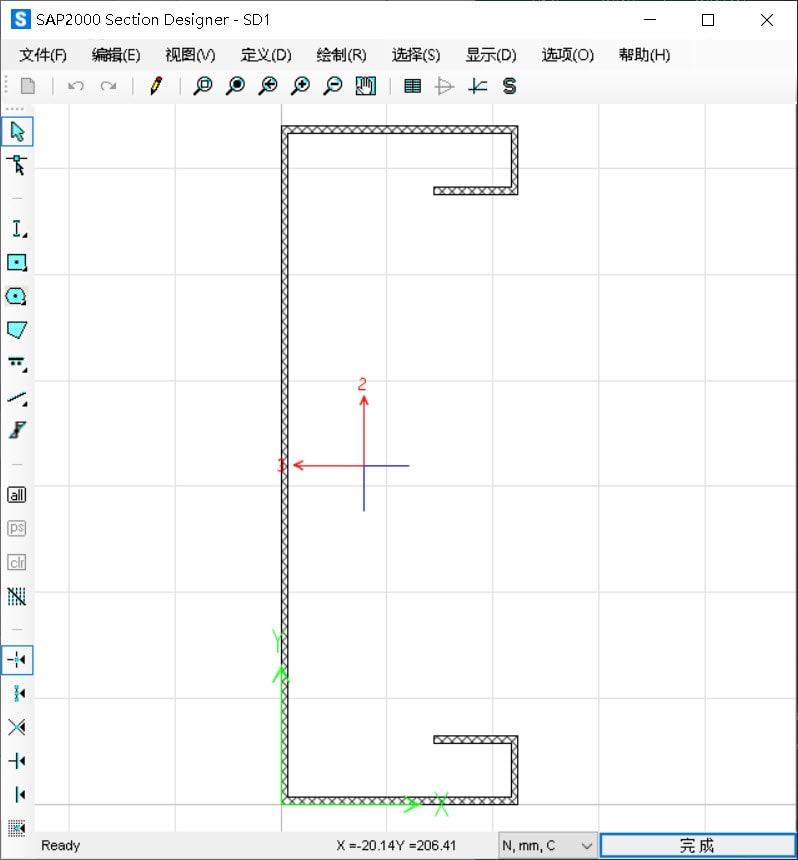798x860 pixels.
Task: Maximize the Section Designer window
Action: [708, 20]
